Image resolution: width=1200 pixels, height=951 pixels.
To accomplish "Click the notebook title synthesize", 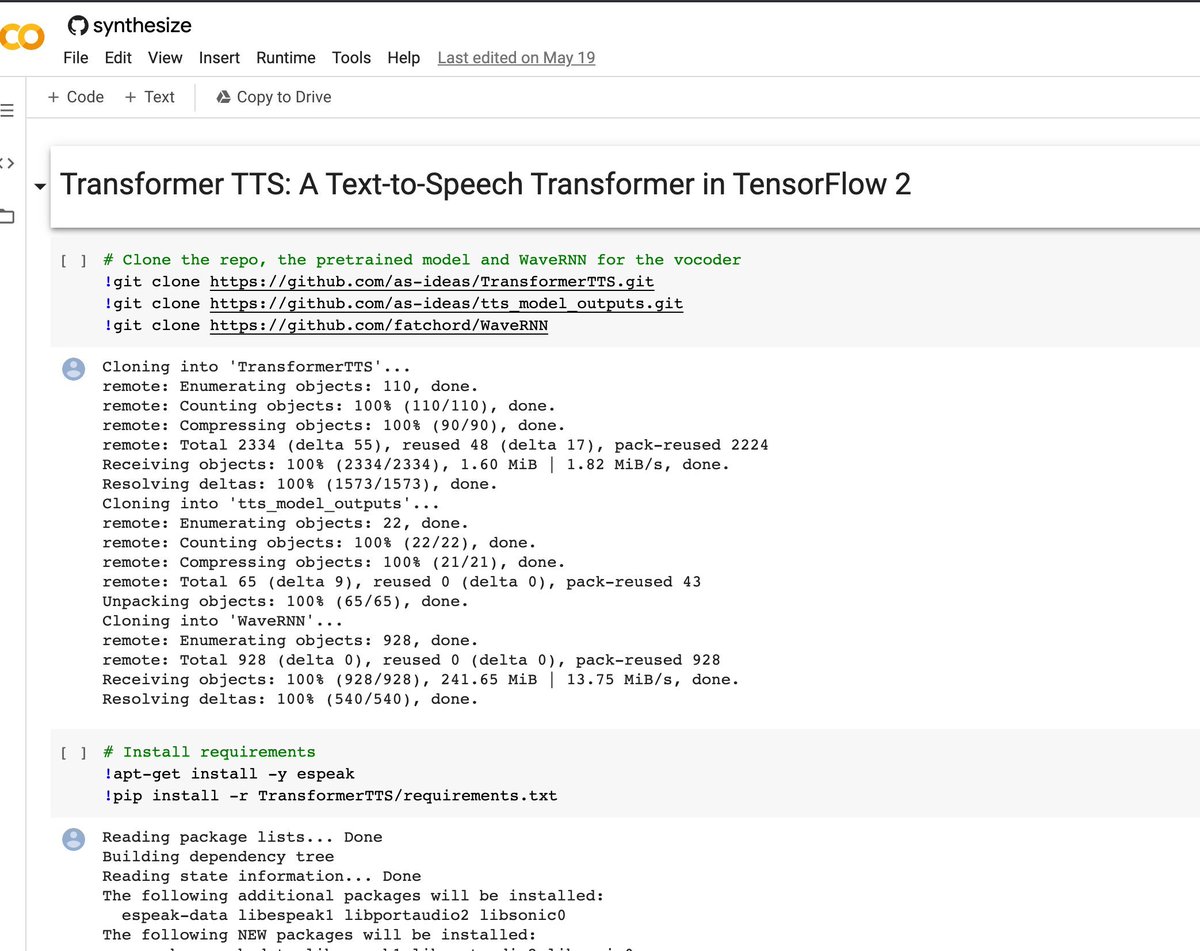I will tap(142, 25).
